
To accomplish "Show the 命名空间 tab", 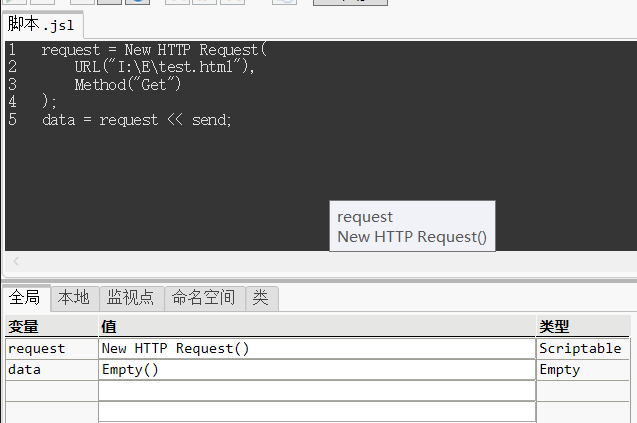I will point(204,298).
